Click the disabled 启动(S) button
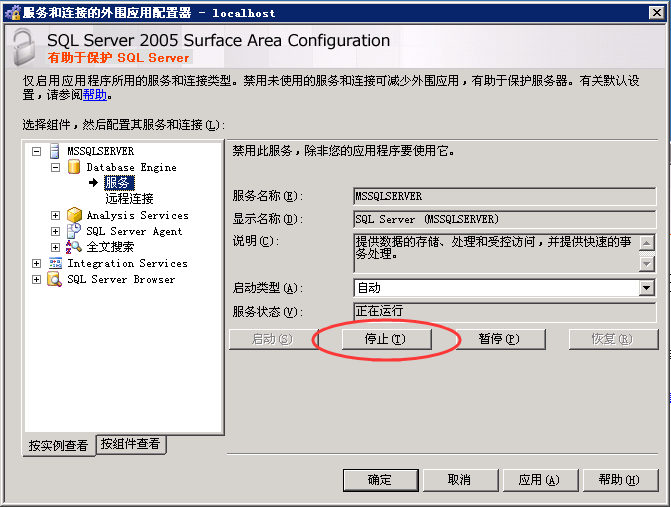This screenshot has height=507, width=671. point(273,339)
